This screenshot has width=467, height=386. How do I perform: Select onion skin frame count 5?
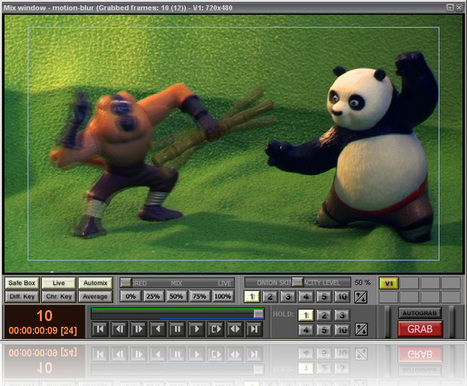point(324,296)
